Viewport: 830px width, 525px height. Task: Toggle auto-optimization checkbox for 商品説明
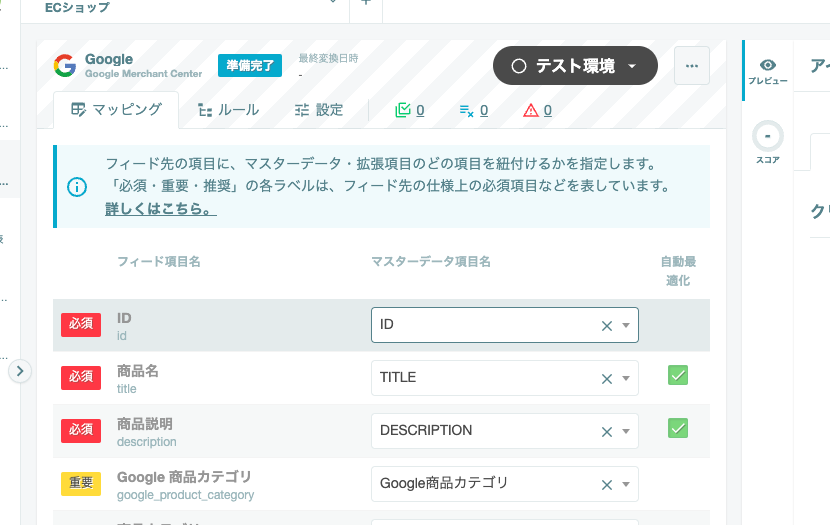pos(678,428)
